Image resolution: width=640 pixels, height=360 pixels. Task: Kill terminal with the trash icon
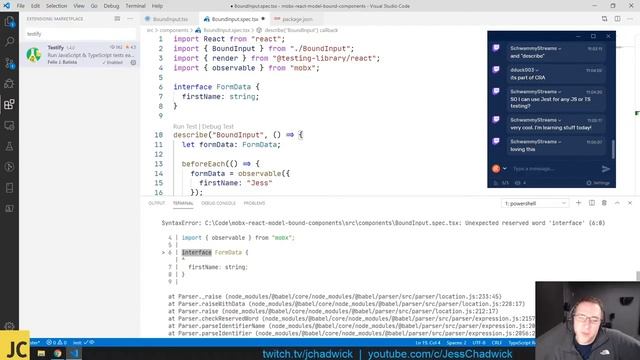604,203
